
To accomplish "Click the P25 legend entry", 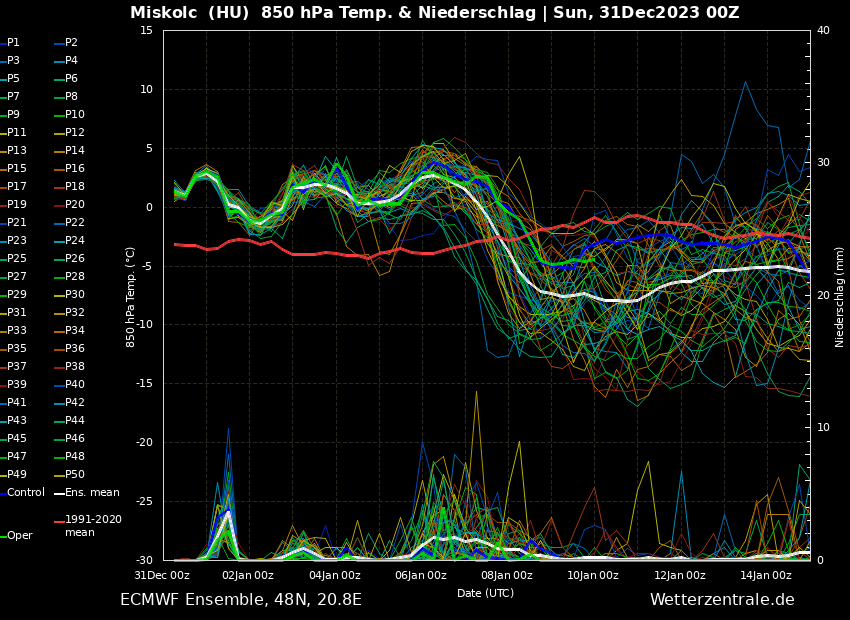I will click(17, 259).
